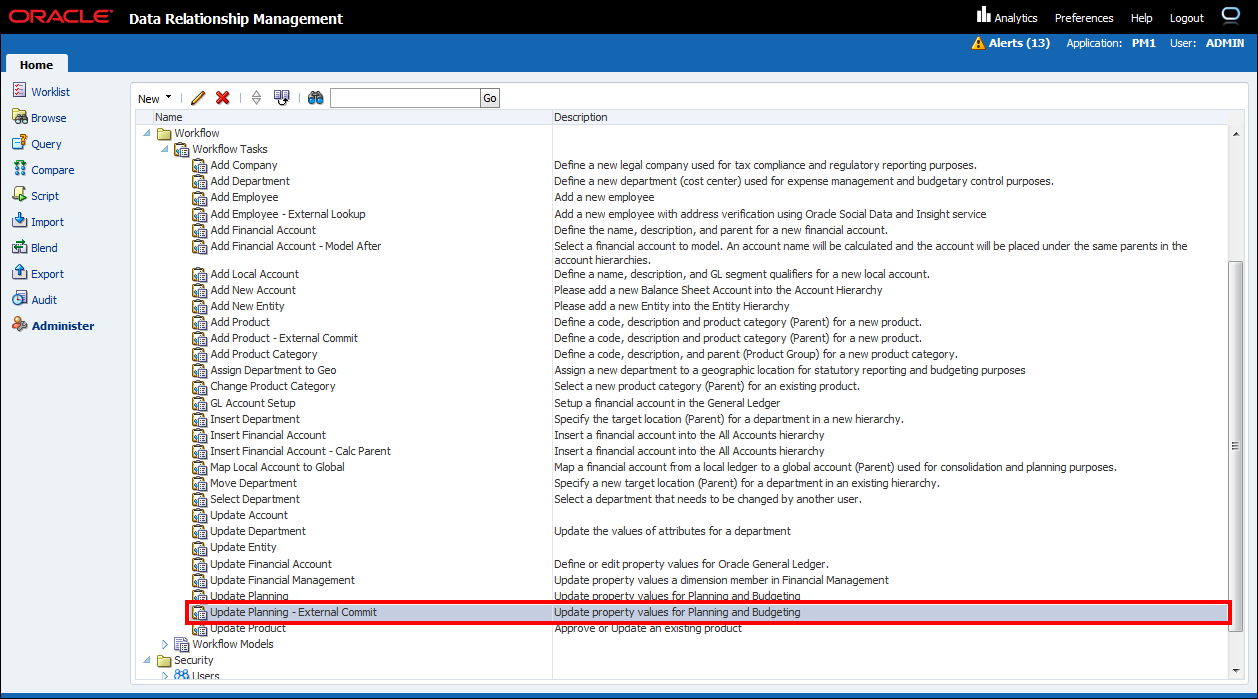Open the Analytics link

1016,18
